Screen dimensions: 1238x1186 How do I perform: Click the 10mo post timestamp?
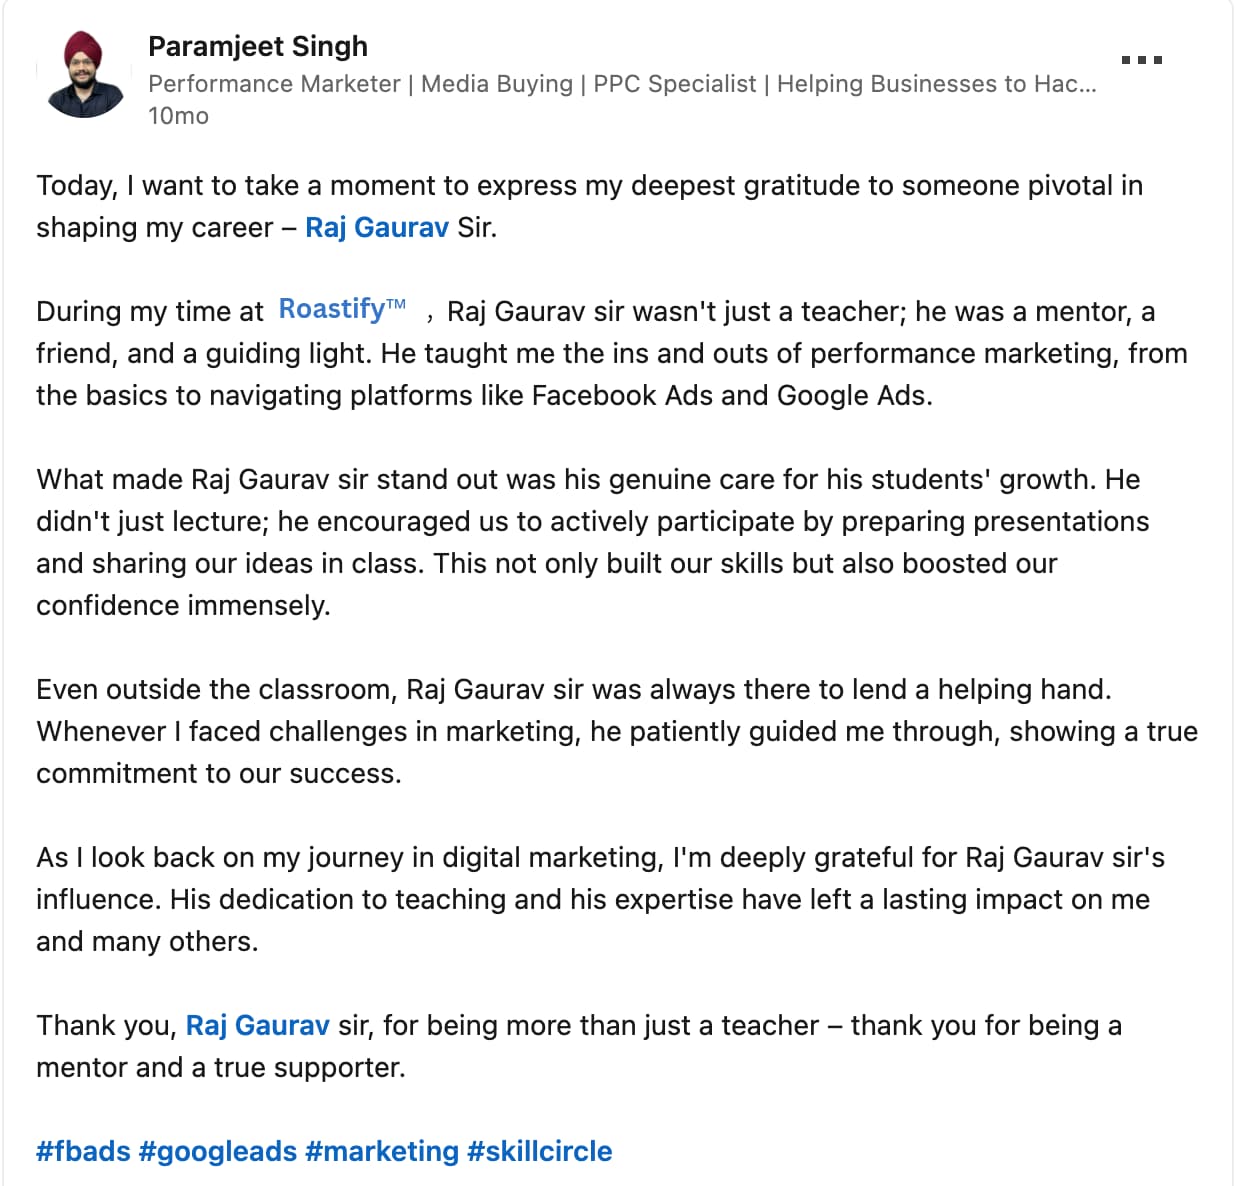tap(178, 116)
